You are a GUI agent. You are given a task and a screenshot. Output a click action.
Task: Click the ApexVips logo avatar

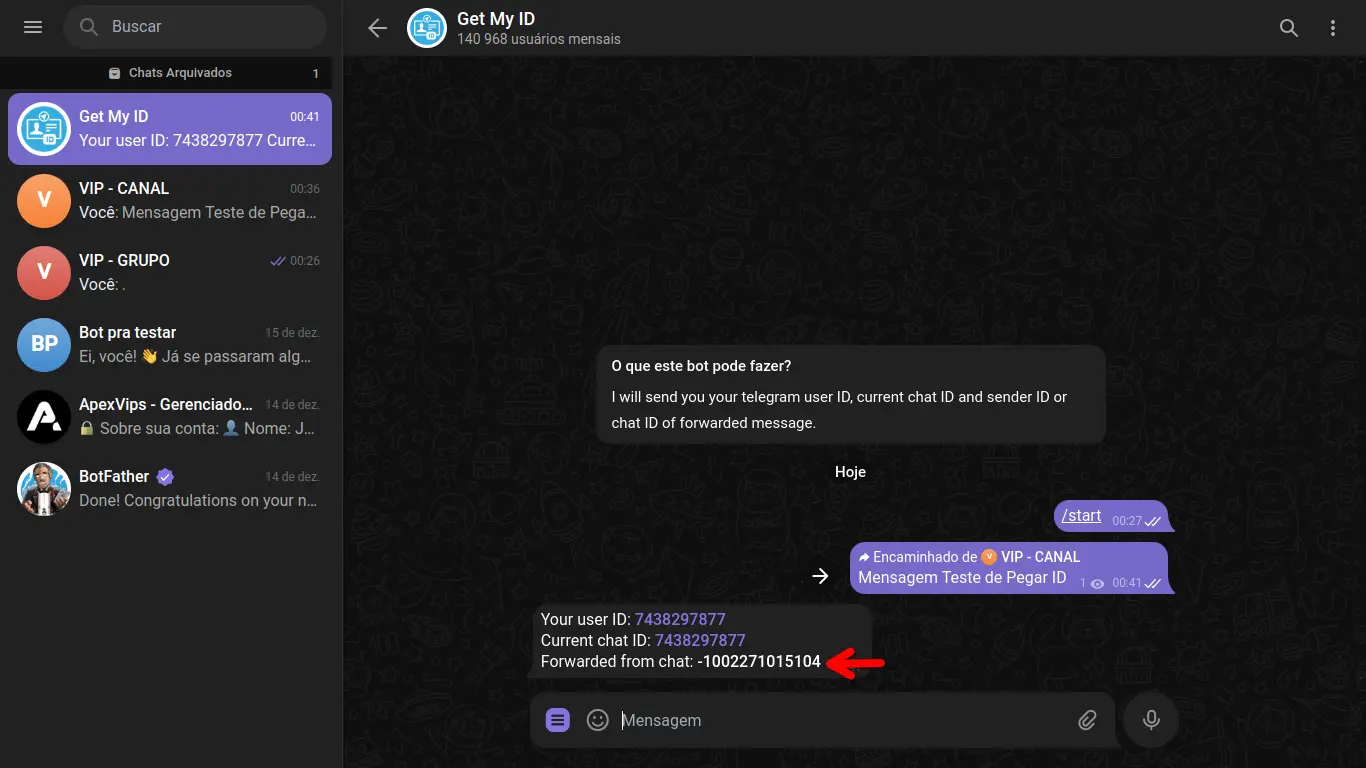pyautogui.click(x=44, y=417)
